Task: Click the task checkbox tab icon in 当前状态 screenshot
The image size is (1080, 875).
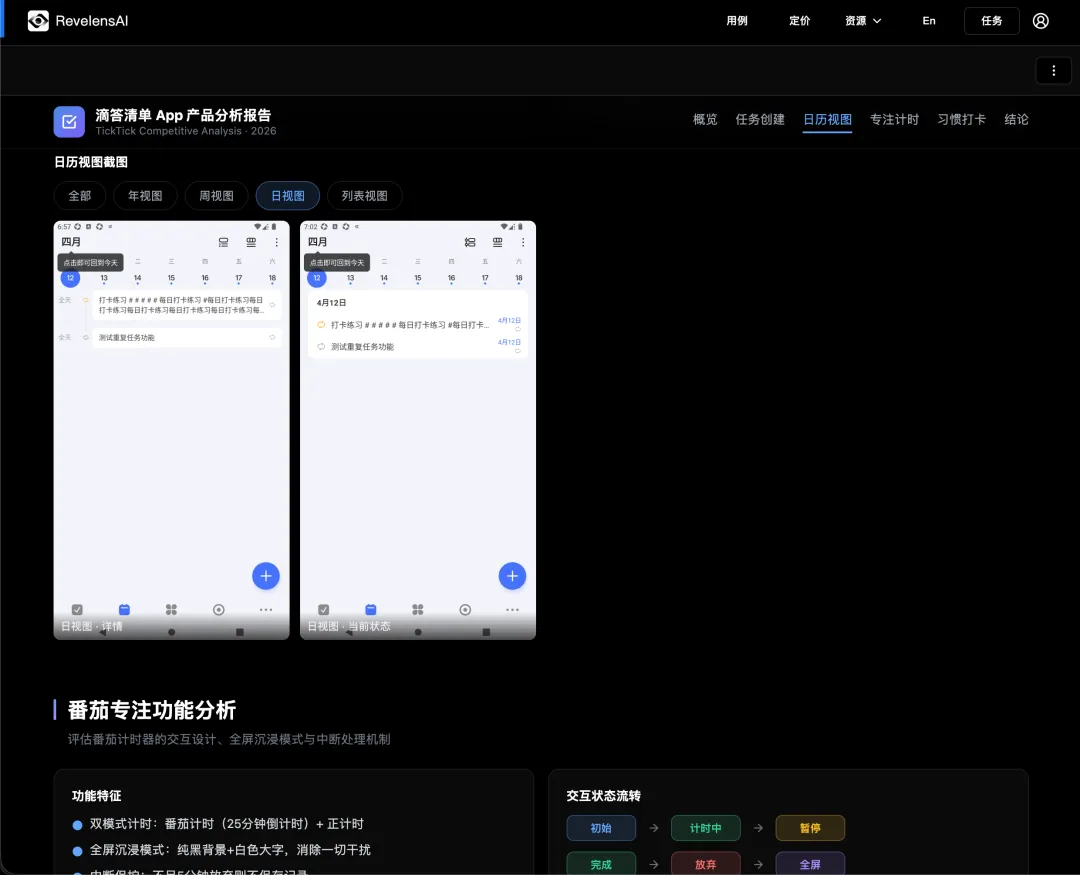Action: click(324, 610)
